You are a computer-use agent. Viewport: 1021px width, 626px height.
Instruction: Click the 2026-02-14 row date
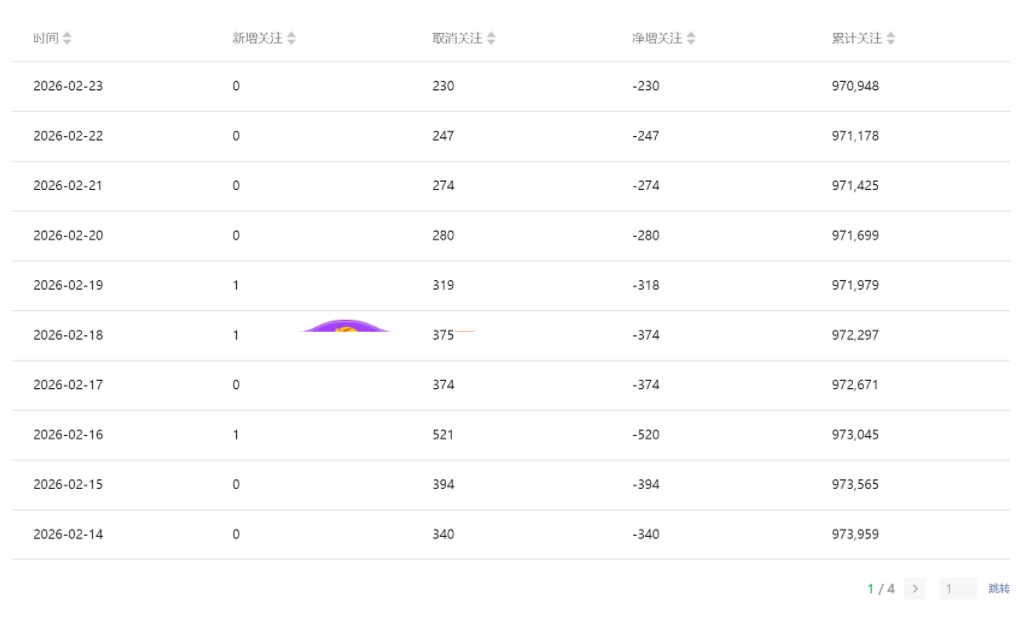68,534
